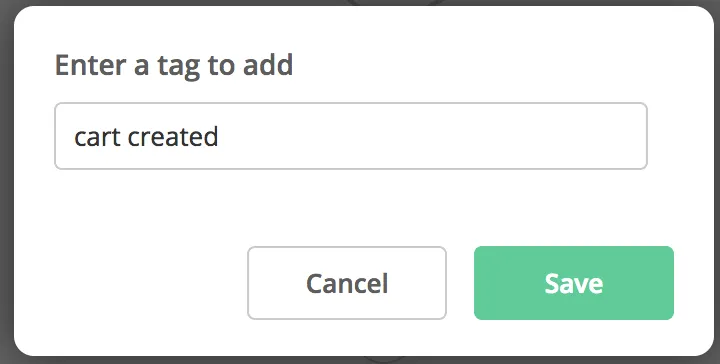The width and height of the screenshot is (720, 364).
Task: Save the 'cart created' tag
Action: click(x=574, y=283)
